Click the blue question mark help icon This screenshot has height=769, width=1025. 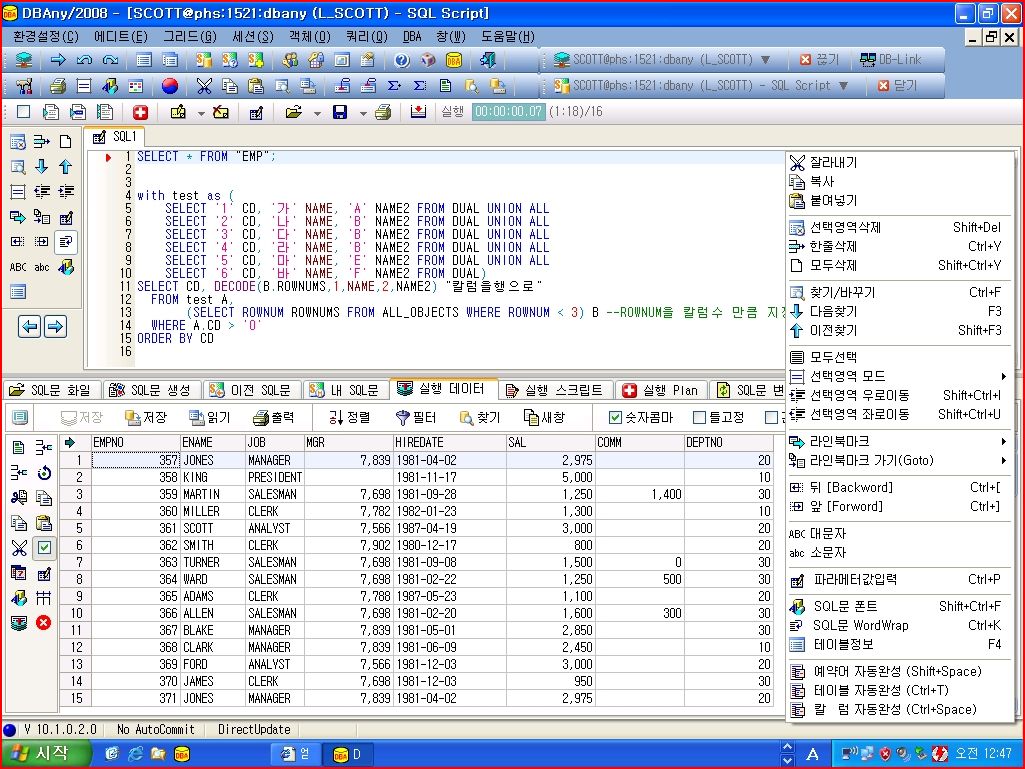point(401,60)
